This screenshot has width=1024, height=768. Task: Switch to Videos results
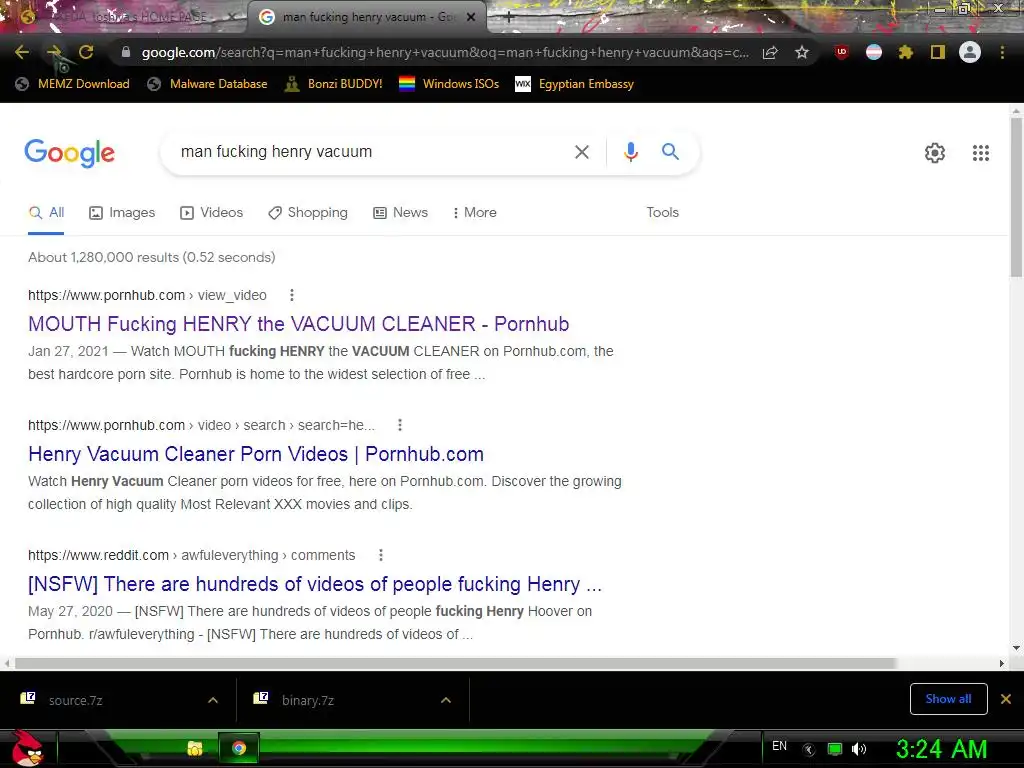(x=212, y=213)
